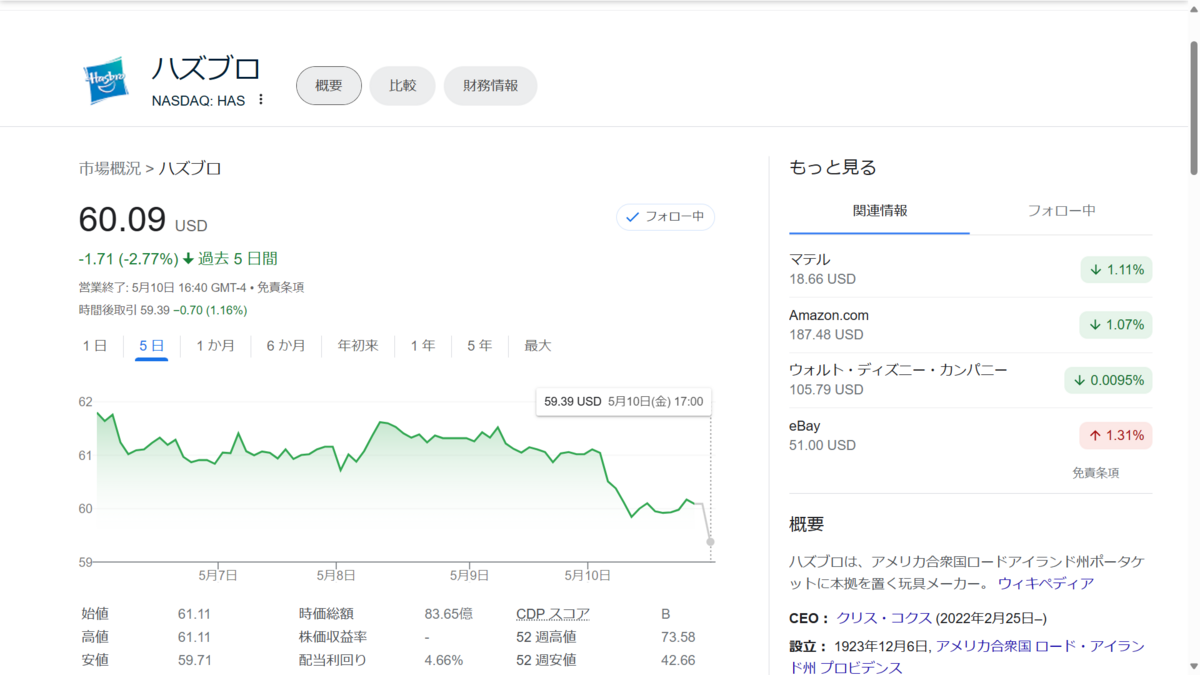Toggle the フォロー中 follow button
The width and height of the screenshot is (1200, 675).
(665, 216)
